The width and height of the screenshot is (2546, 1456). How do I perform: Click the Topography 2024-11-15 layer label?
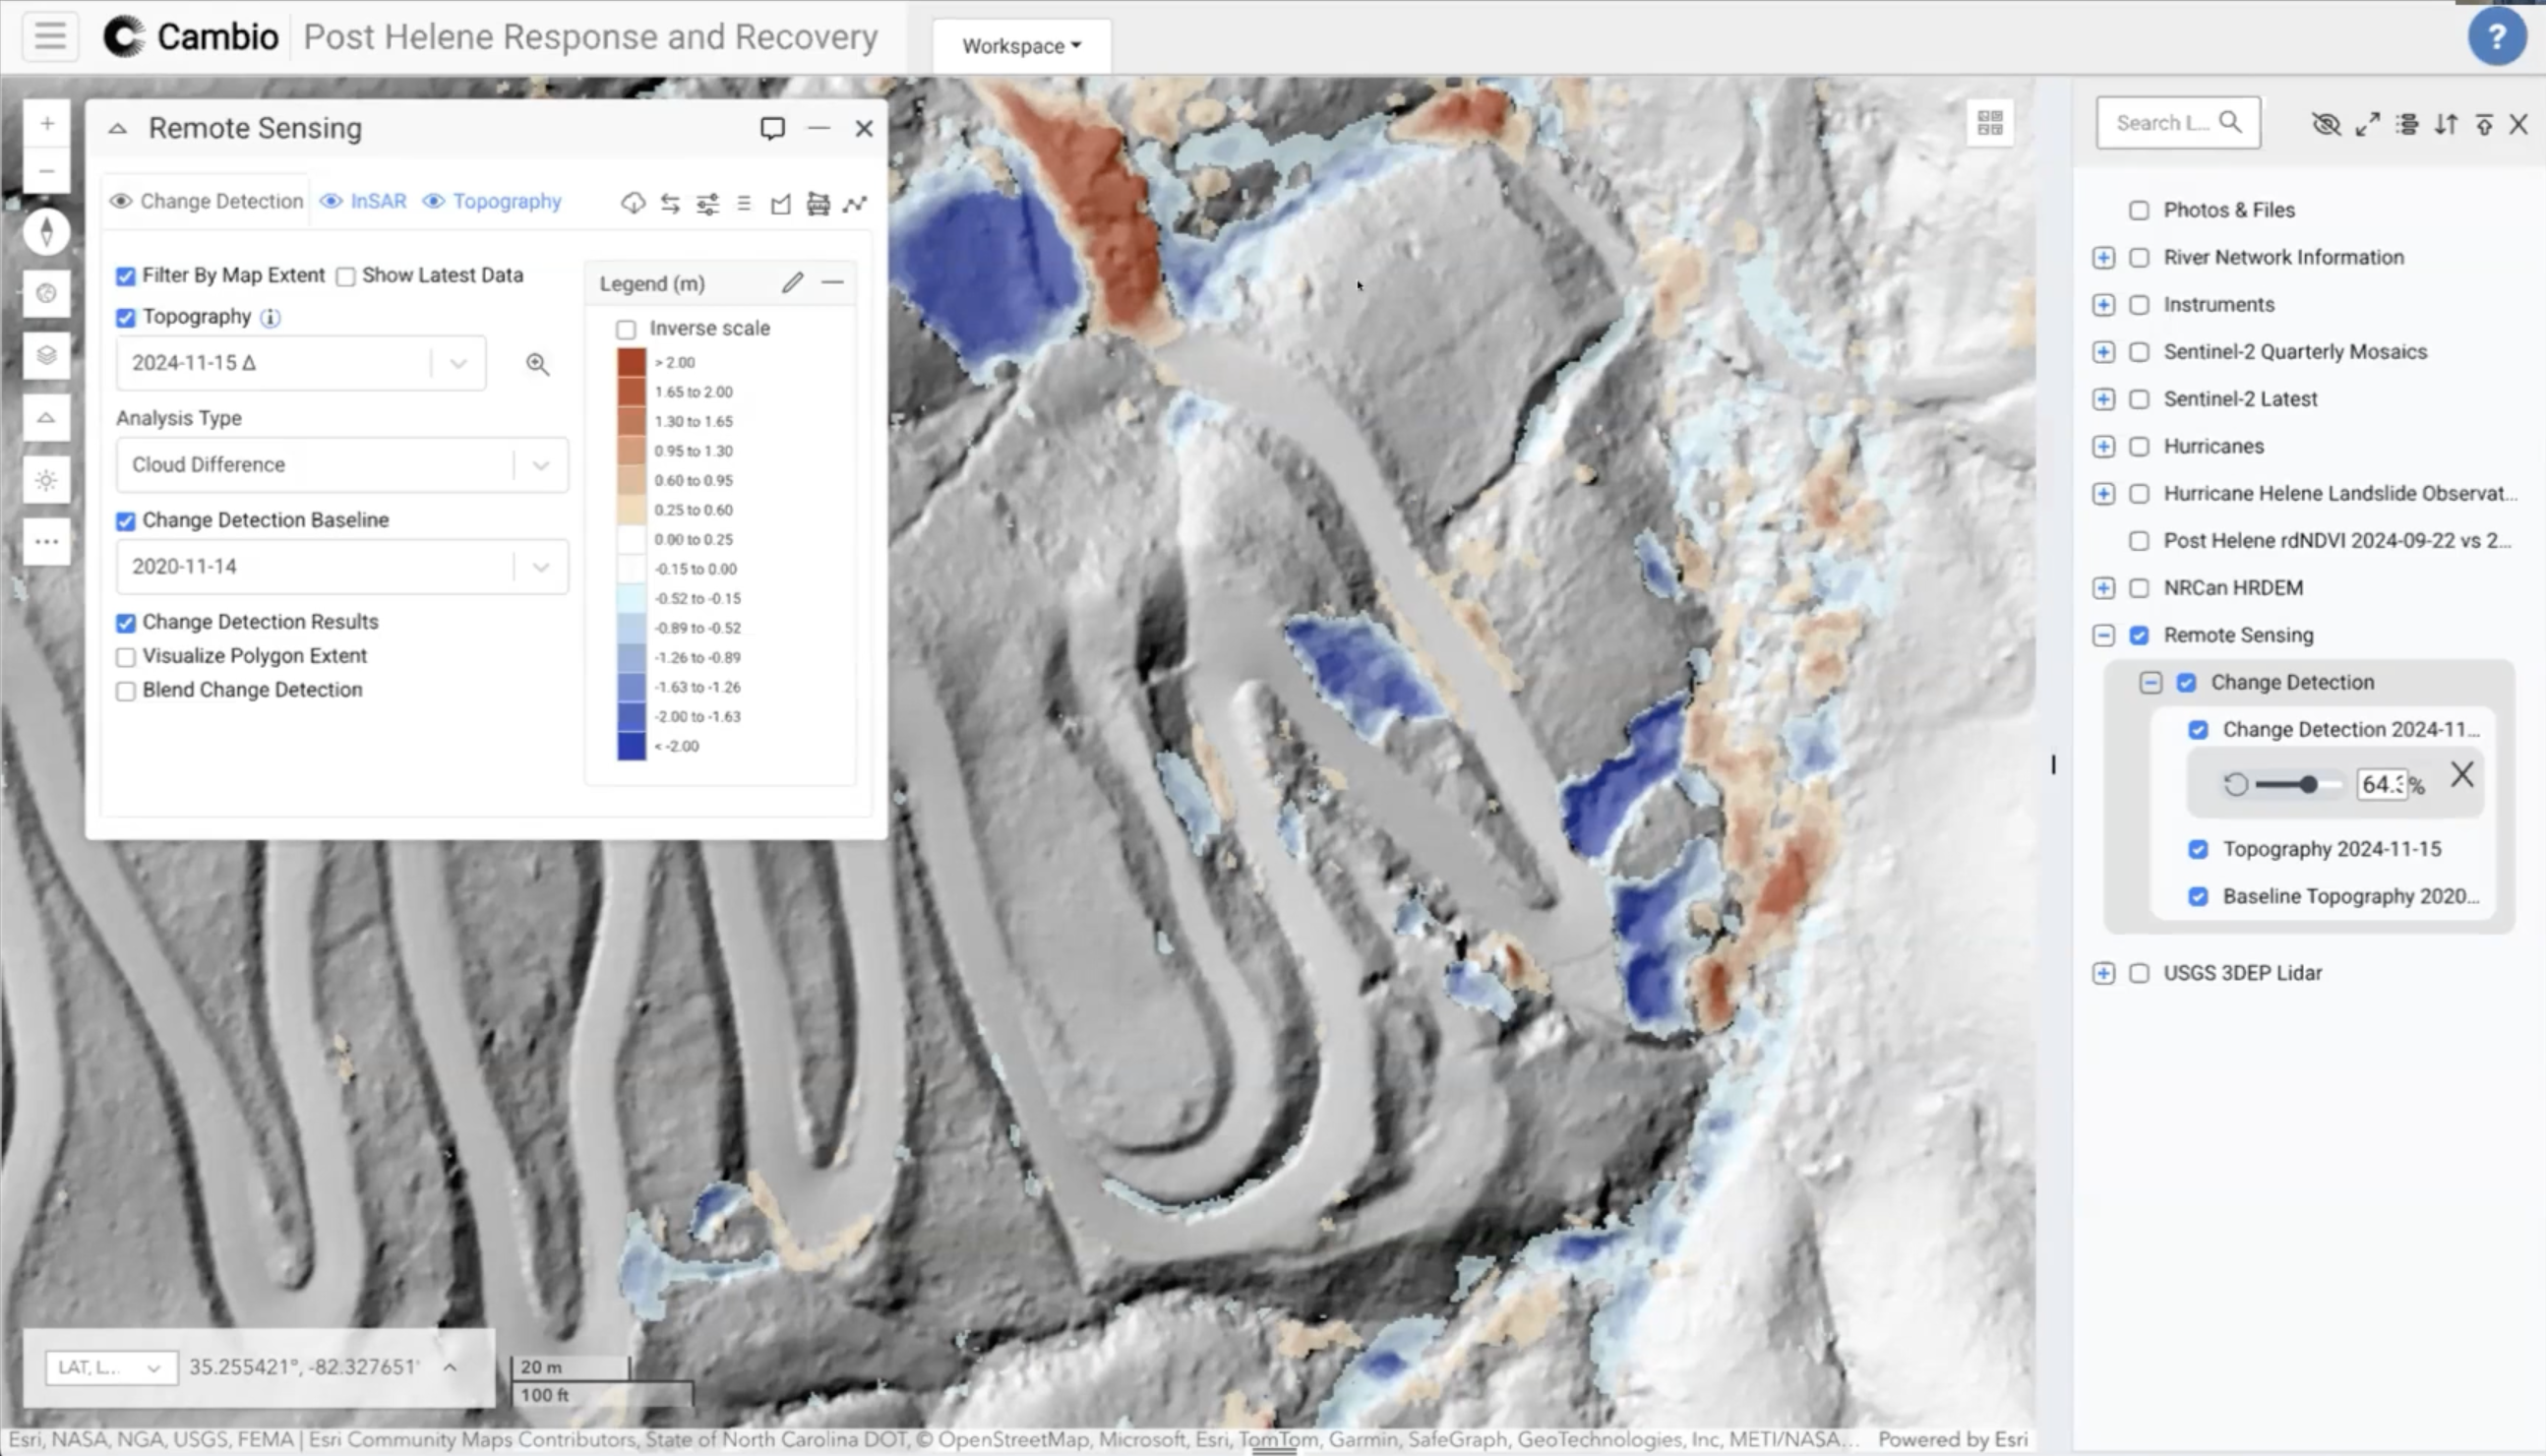2331,849
